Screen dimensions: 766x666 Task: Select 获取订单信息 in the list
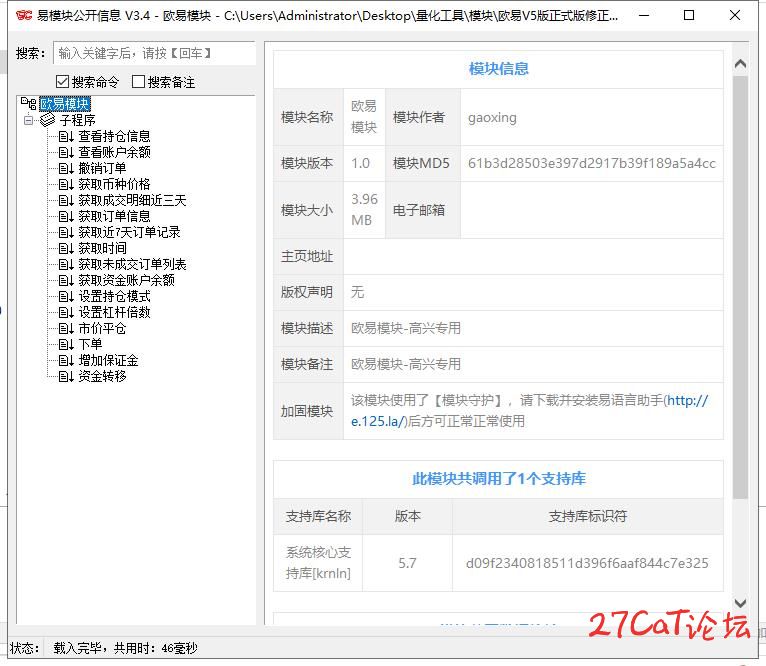click(x=114, y=216)
